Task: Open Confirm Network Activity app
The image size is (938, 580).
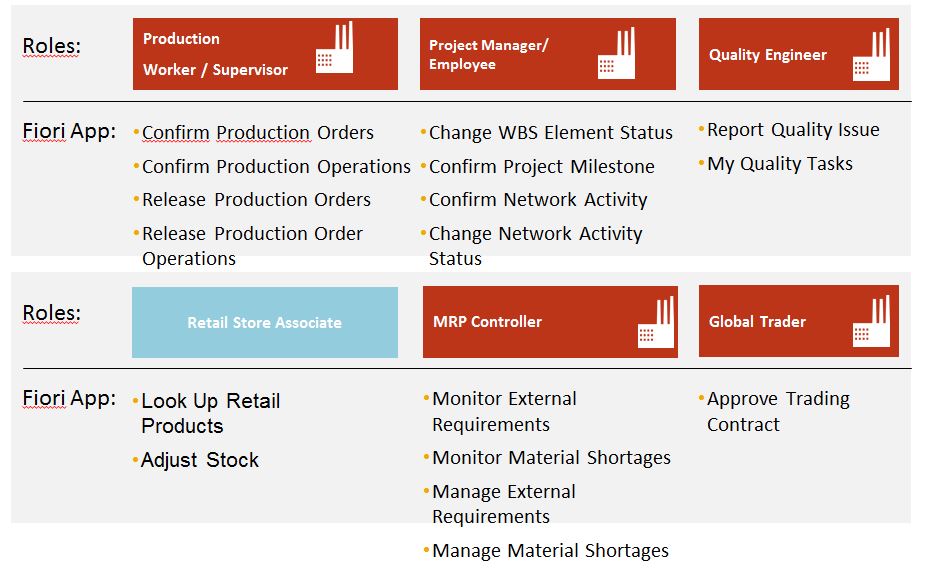Action: click(538, 199)
